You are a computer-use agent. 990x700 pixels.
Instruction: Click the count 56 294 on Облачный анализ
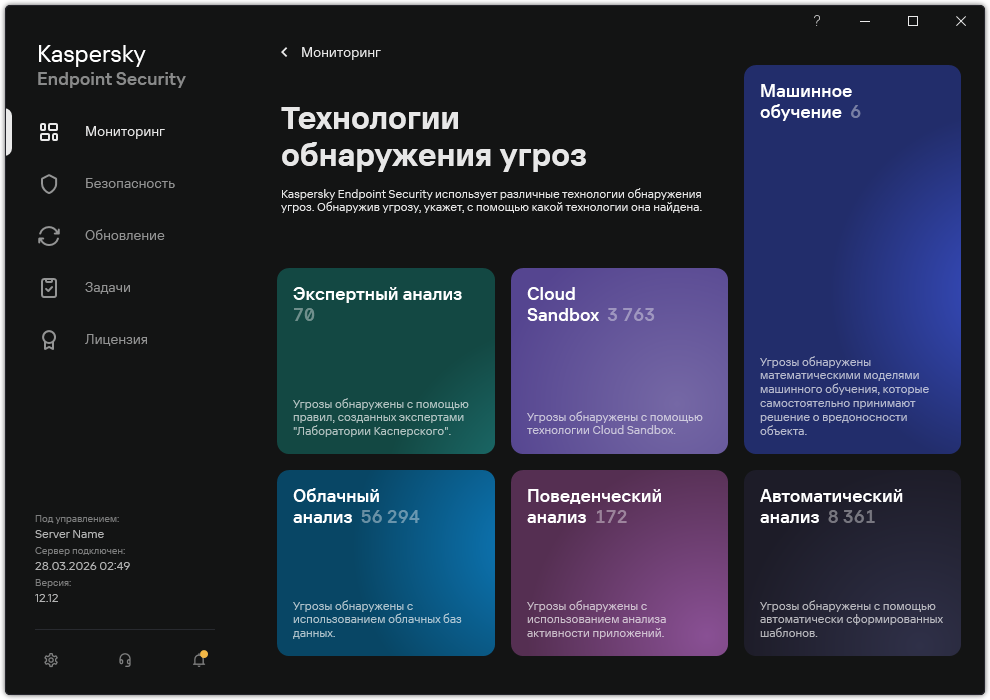pos(390,517)
